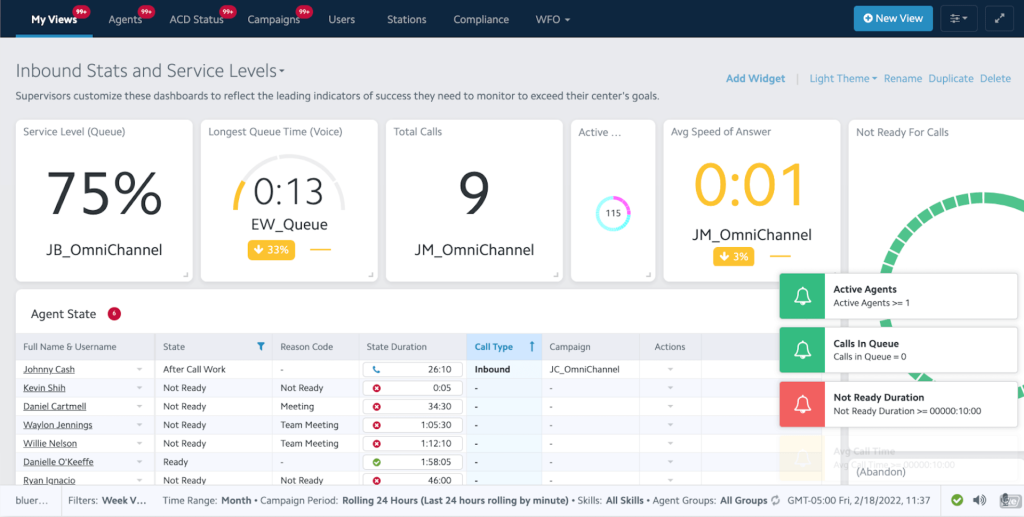
Task: Open Kevin Shih's profile link
Action: click(44, 388)
